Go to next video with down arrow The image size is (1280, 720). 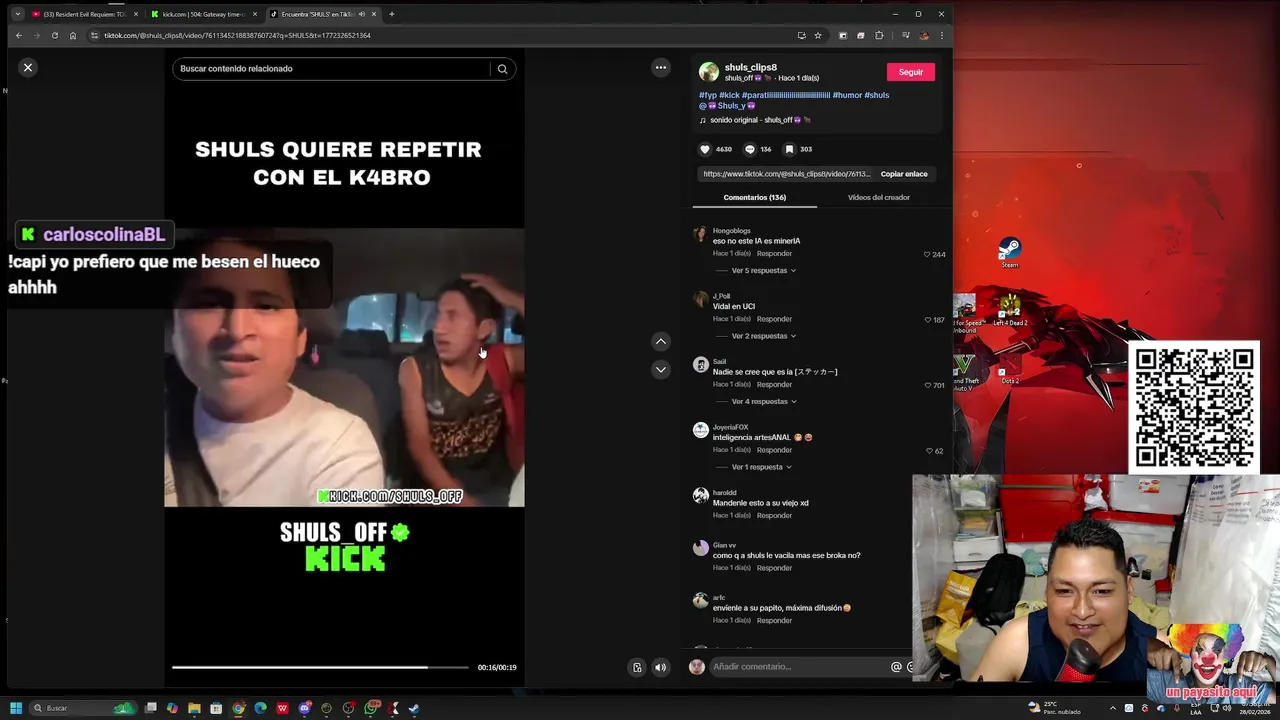(660, 369)
